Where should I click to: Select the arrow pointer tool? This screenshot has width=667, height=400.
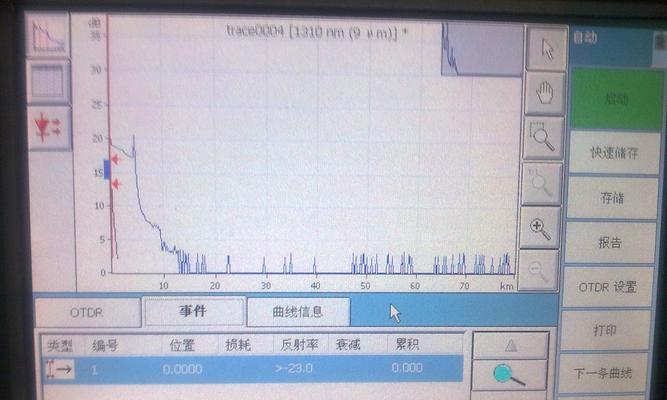click(x=547, y=49)
